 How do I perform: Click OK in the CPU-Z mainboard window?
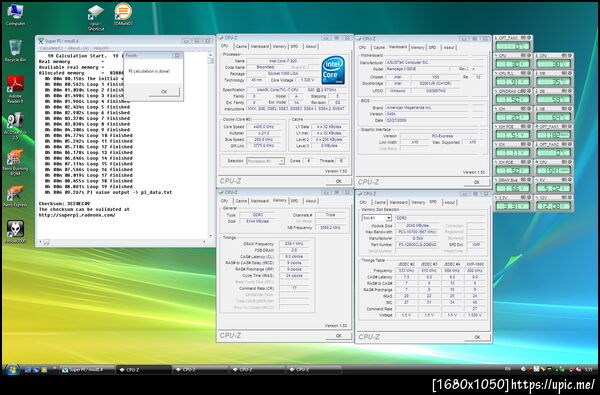pyautogui.click(x=476, y=182)
